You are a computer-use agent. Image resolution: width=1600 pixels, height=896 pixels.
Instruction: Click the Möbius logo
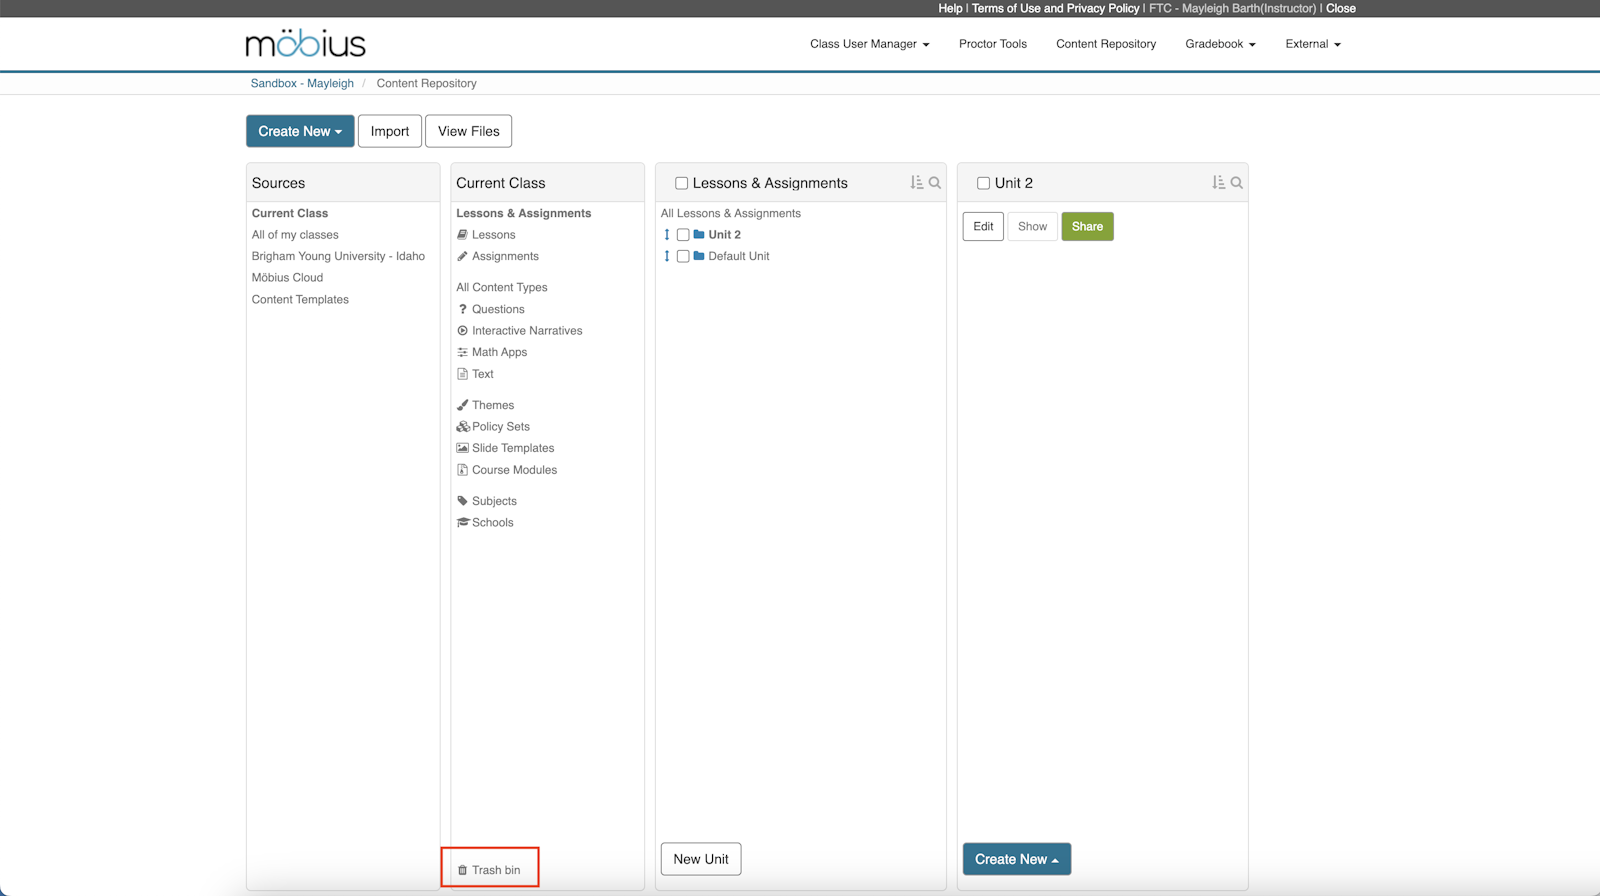tap(306, 44)
